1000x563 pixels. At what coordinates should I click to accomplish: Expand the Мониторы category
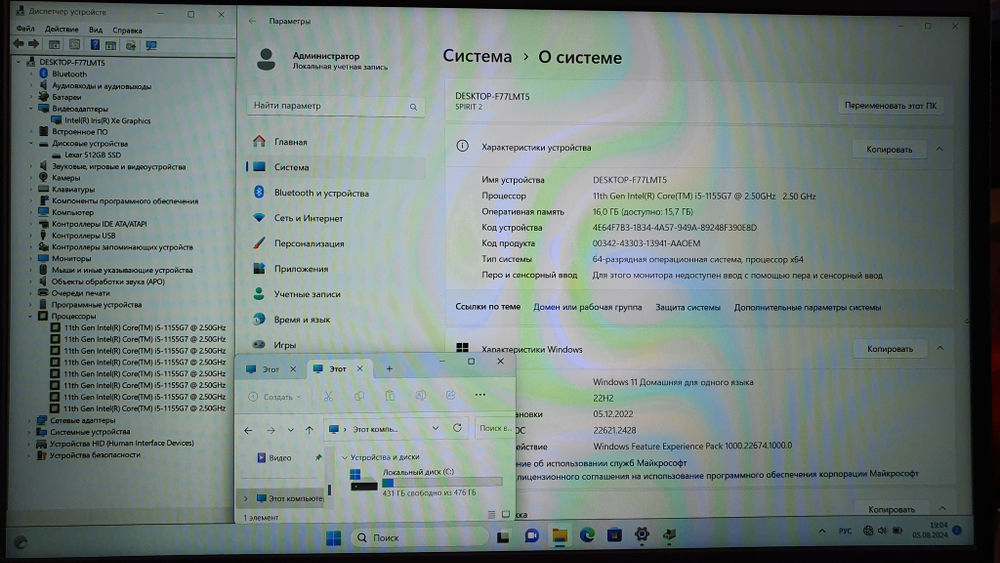pos(31,258)
